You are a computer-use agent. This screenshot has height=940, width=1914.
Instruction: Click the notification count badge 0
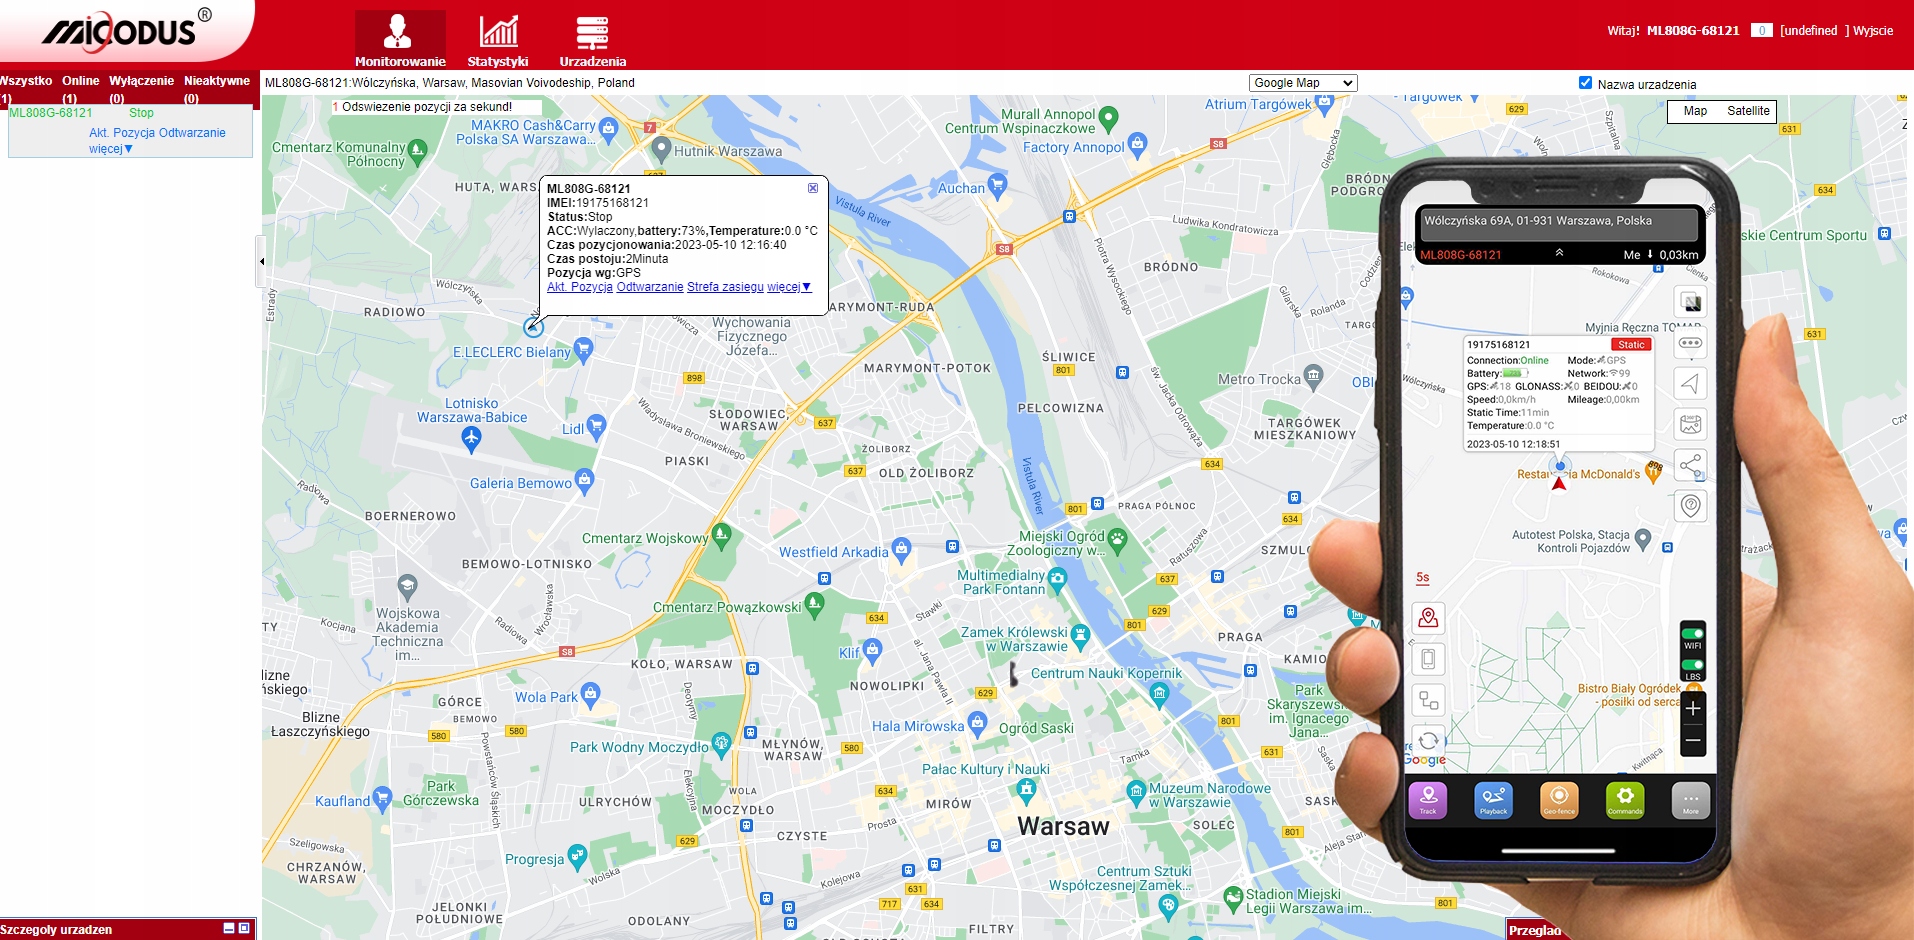pyautogui.click(x=1762, y=31)
